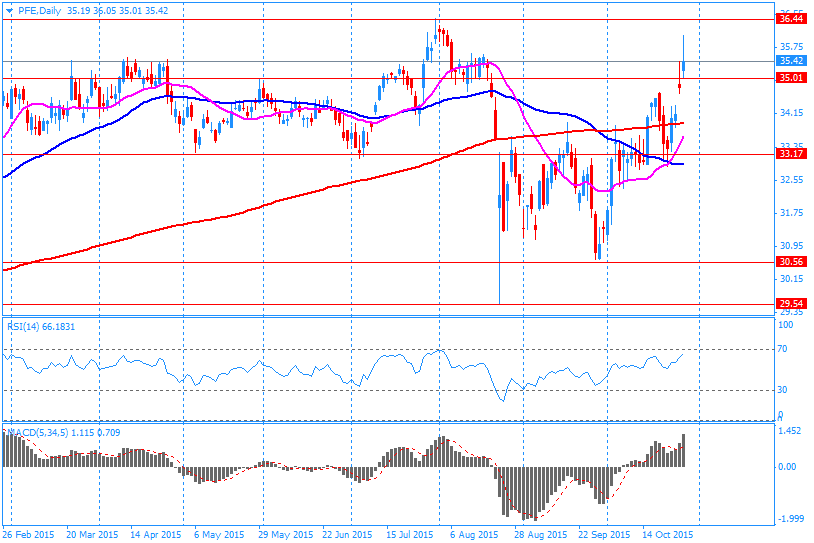This screenshot has width=814, height=543.
Task: Click the 22 Sep 2015 date label
Action: [x=604, y=535]
